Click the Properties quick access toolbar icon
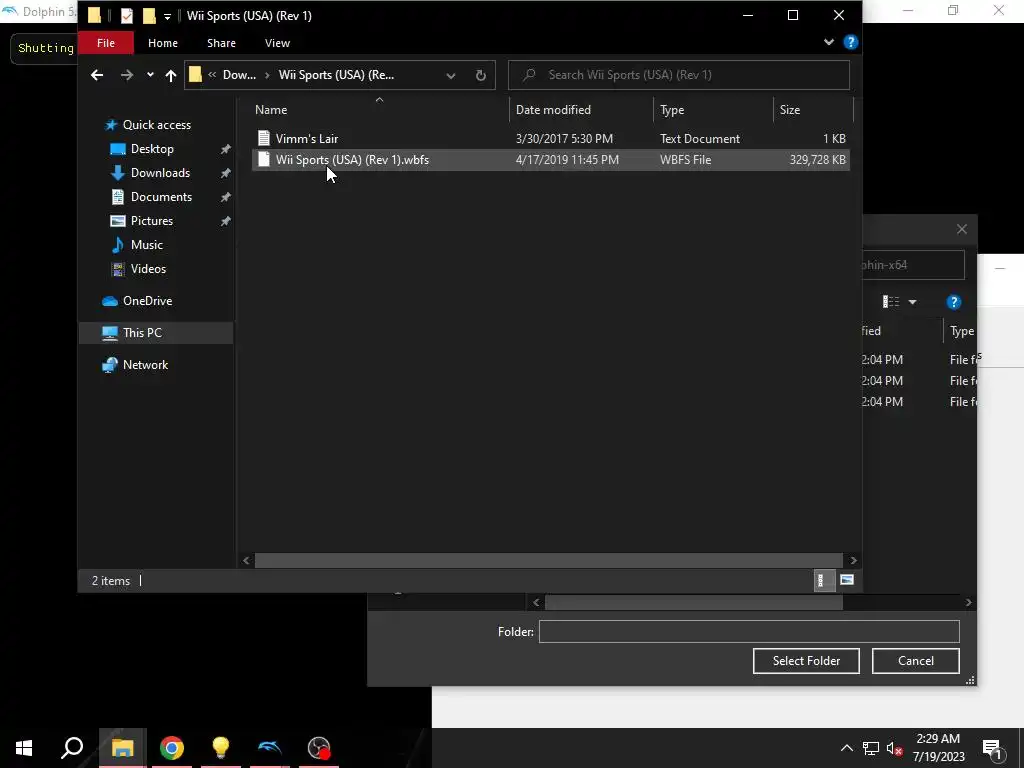The height and width of the screenshot is (768, 1024). click(x=127, y=16)
